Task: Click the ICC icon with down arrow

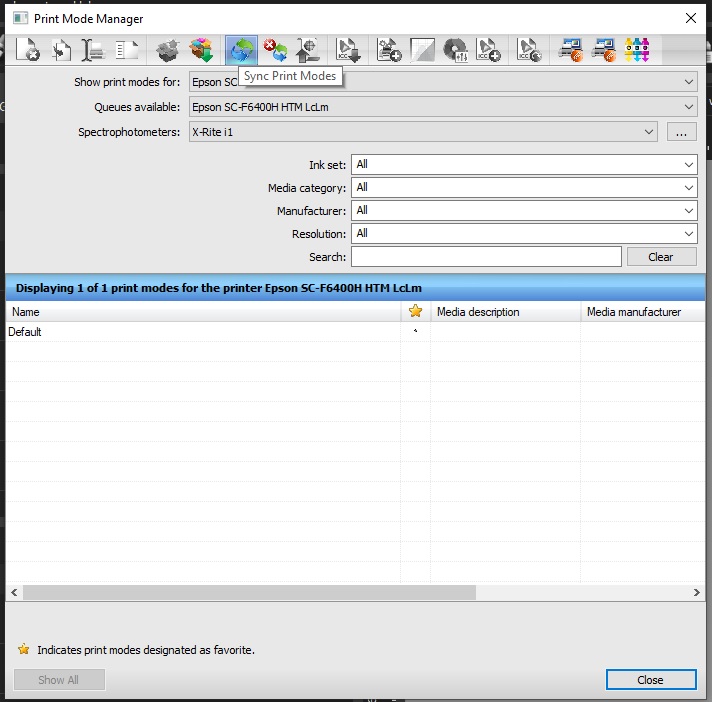Action: (348, 48)
